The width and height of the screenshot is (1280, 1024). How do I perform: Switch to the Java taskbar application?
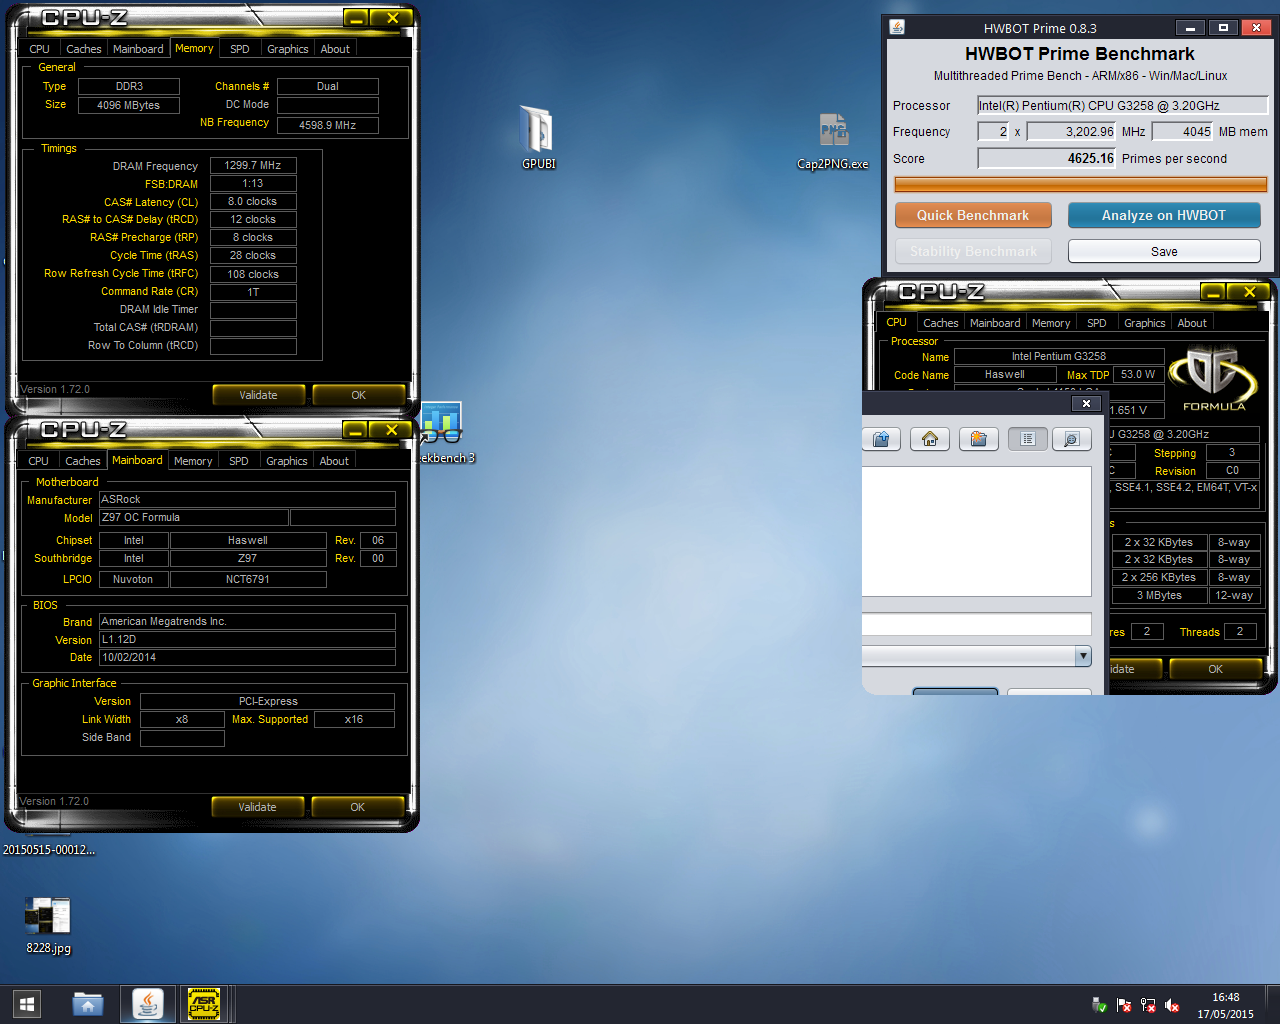pyautogui.click(x=148, y=1004)
